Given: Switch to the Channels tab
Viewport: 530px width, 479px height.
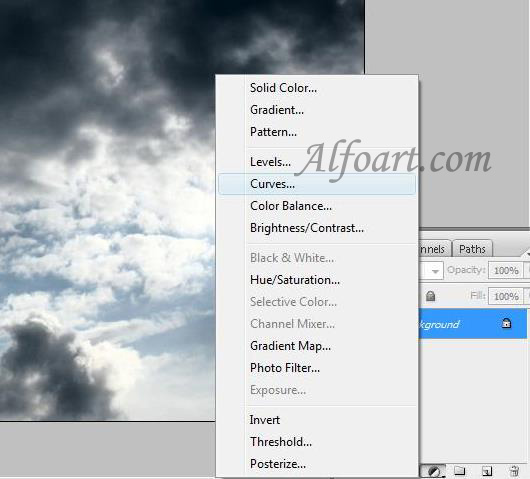Looking at the screenshot, I should [434, 249].
